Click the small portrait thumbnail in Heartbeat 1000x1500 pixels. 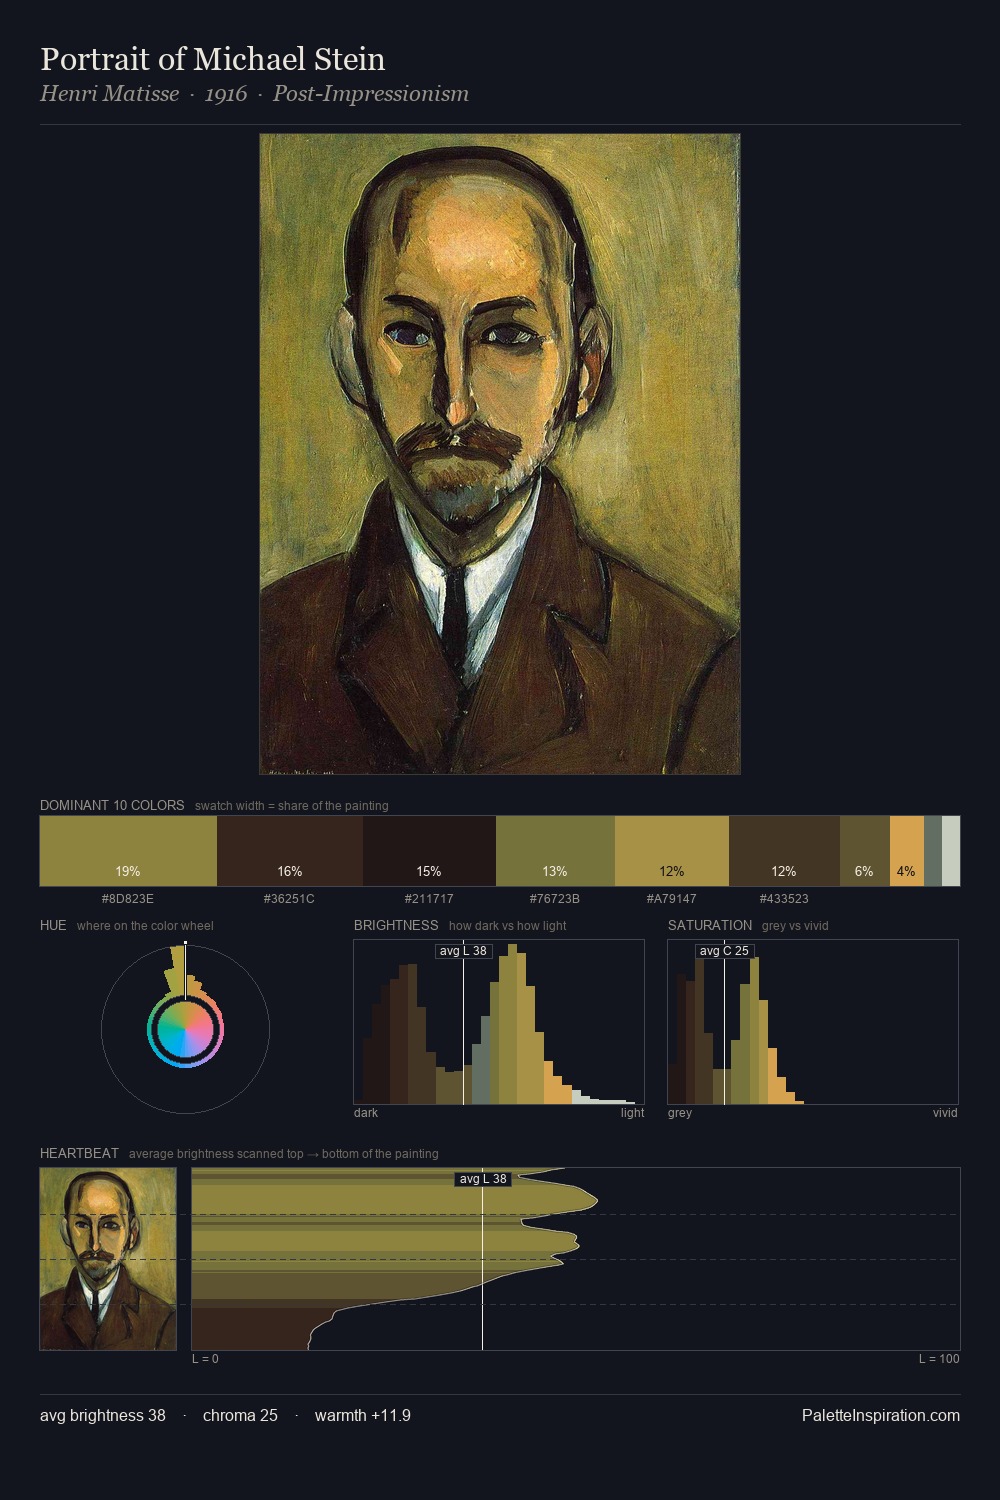click(108, 1259)
